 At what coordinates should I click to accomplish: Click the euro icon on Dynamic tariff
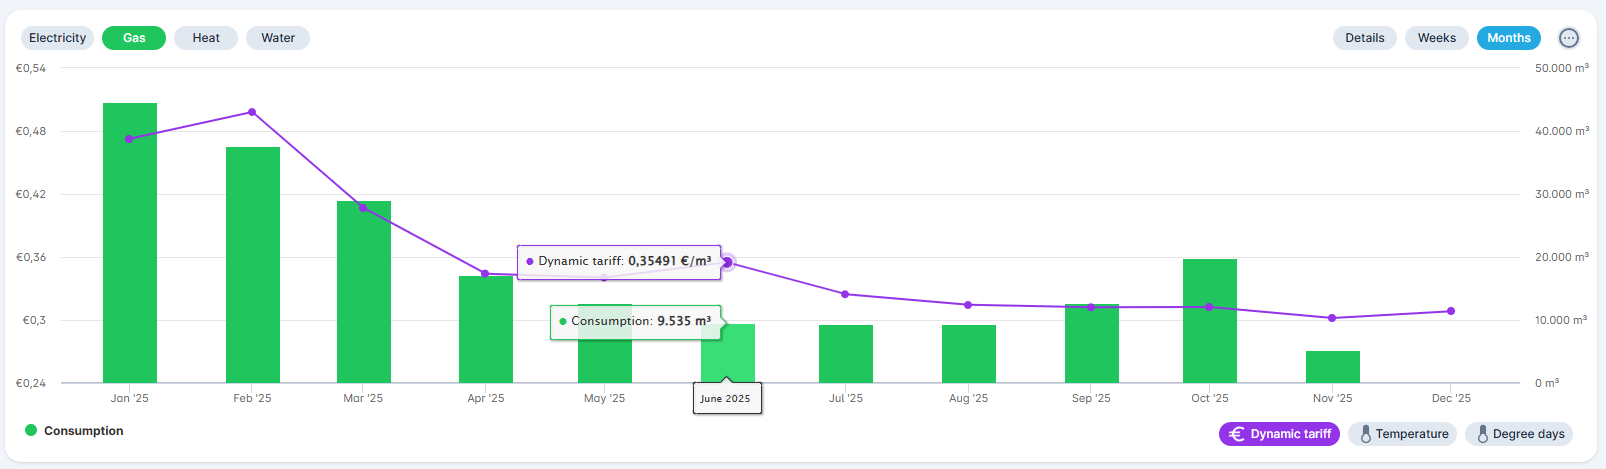click(1236, 434)
